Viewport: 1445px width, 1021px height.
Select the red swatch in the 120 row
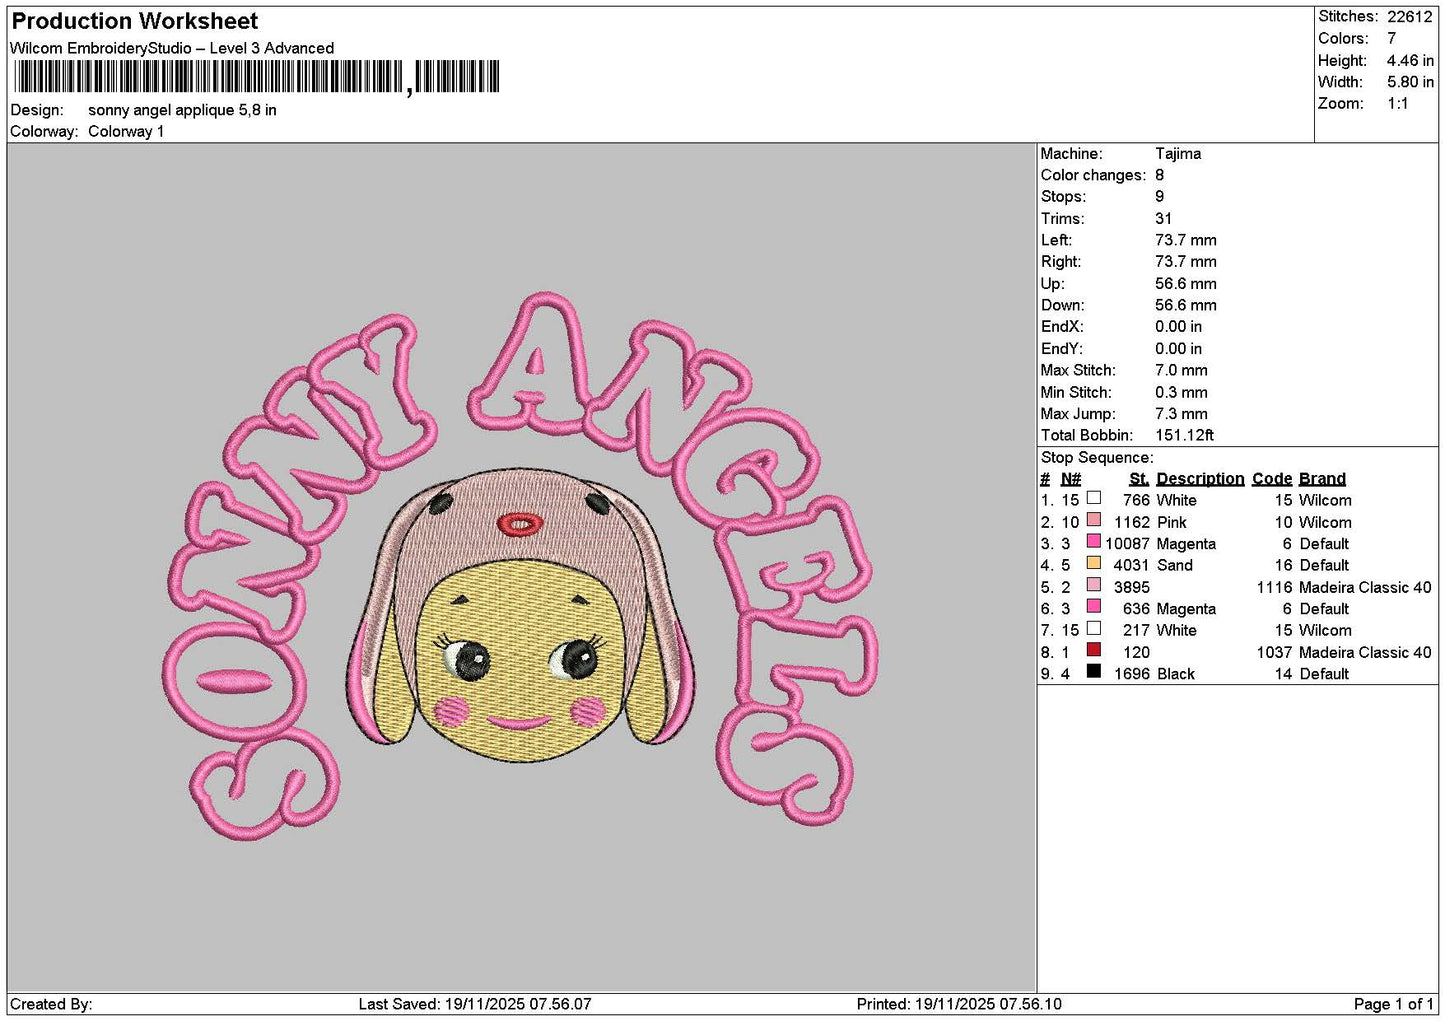[x=1094, y=650]
